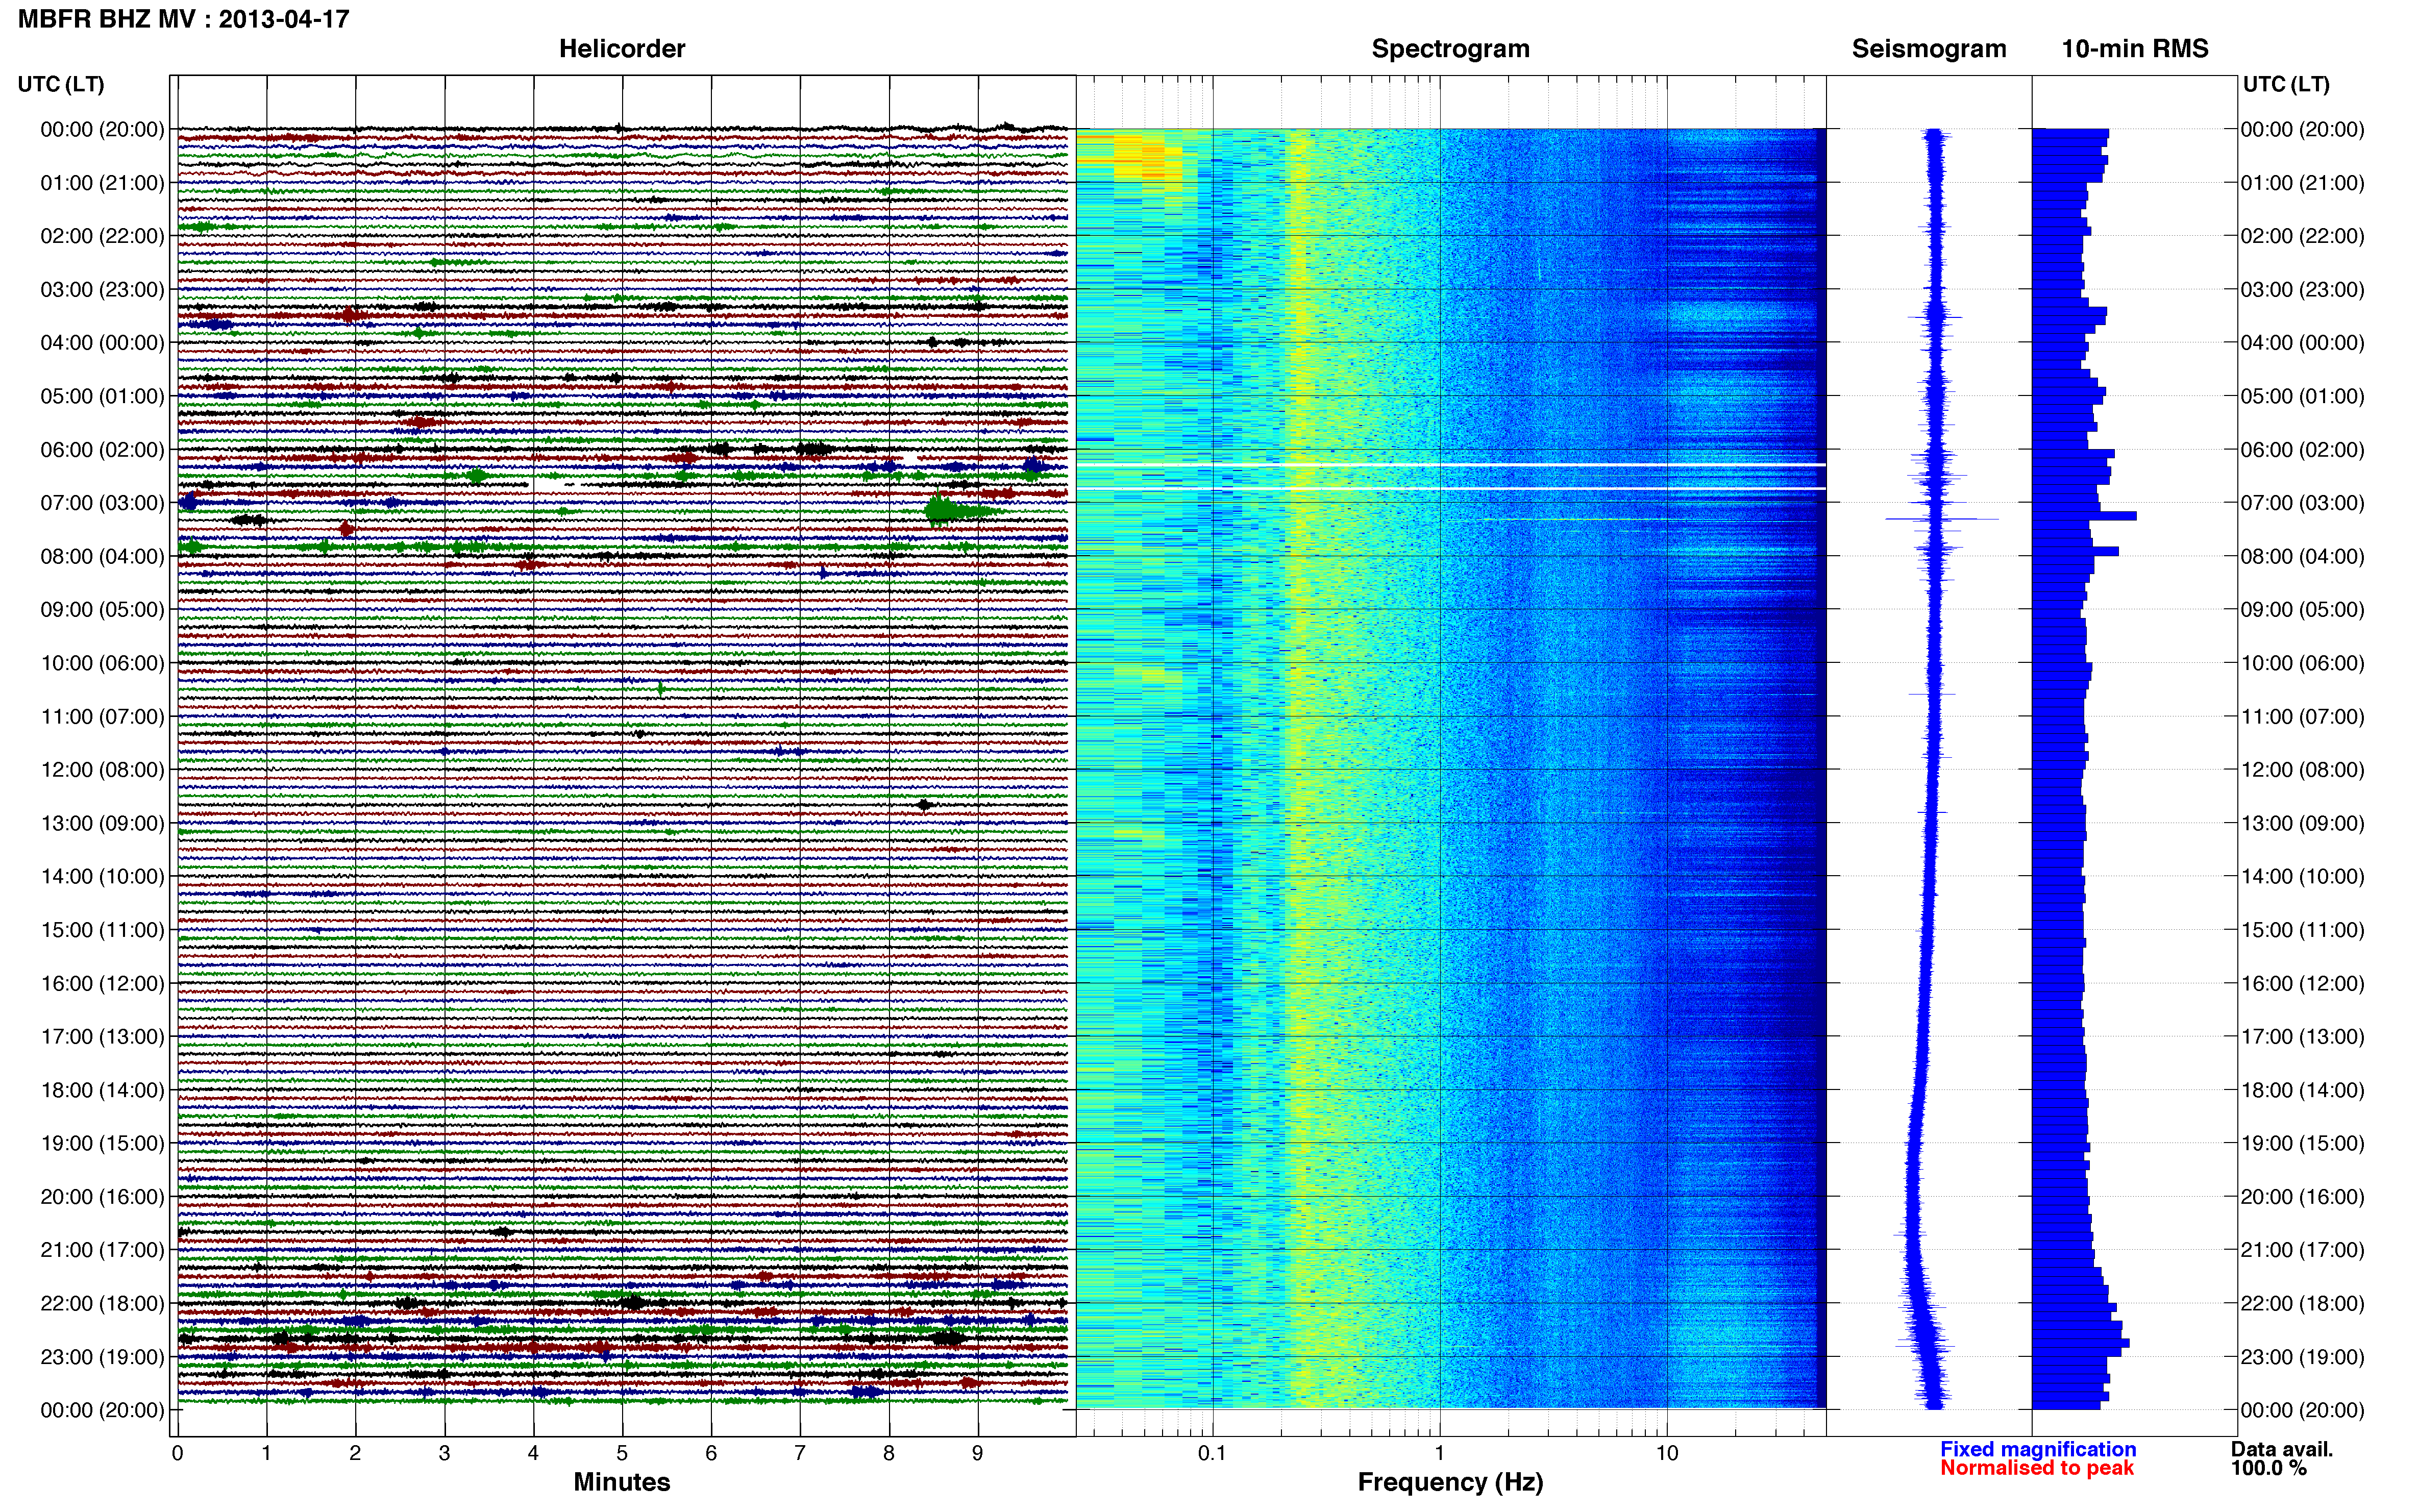Click left-axis time label '07:00 (03:00)'
Screen dimensions: 2419x1512
click(102, 503)
